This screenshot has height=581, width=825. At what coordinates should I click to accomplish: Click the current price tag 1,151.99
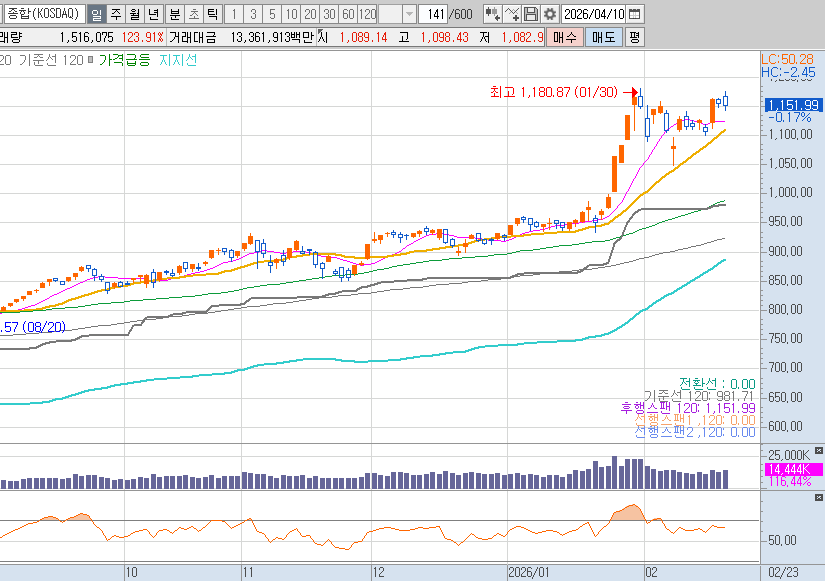793,105
